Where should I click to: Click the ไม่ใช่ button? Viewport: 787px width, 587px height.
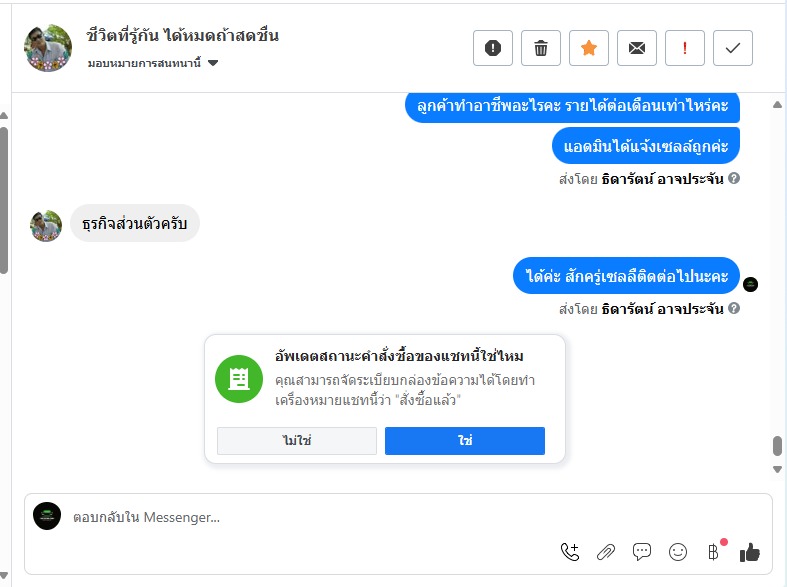click(x=297, y=441)
